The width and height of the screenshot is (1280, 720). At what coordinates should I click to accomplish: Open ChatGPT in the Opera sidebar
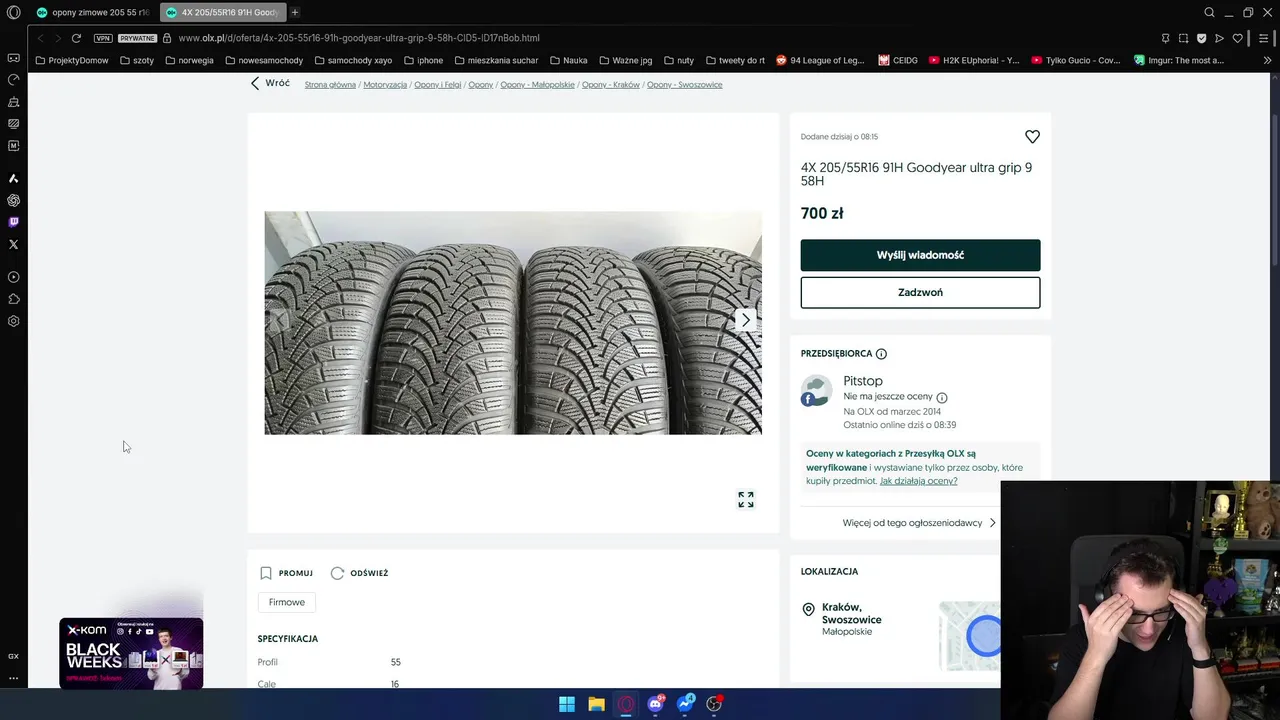[13, 200]
